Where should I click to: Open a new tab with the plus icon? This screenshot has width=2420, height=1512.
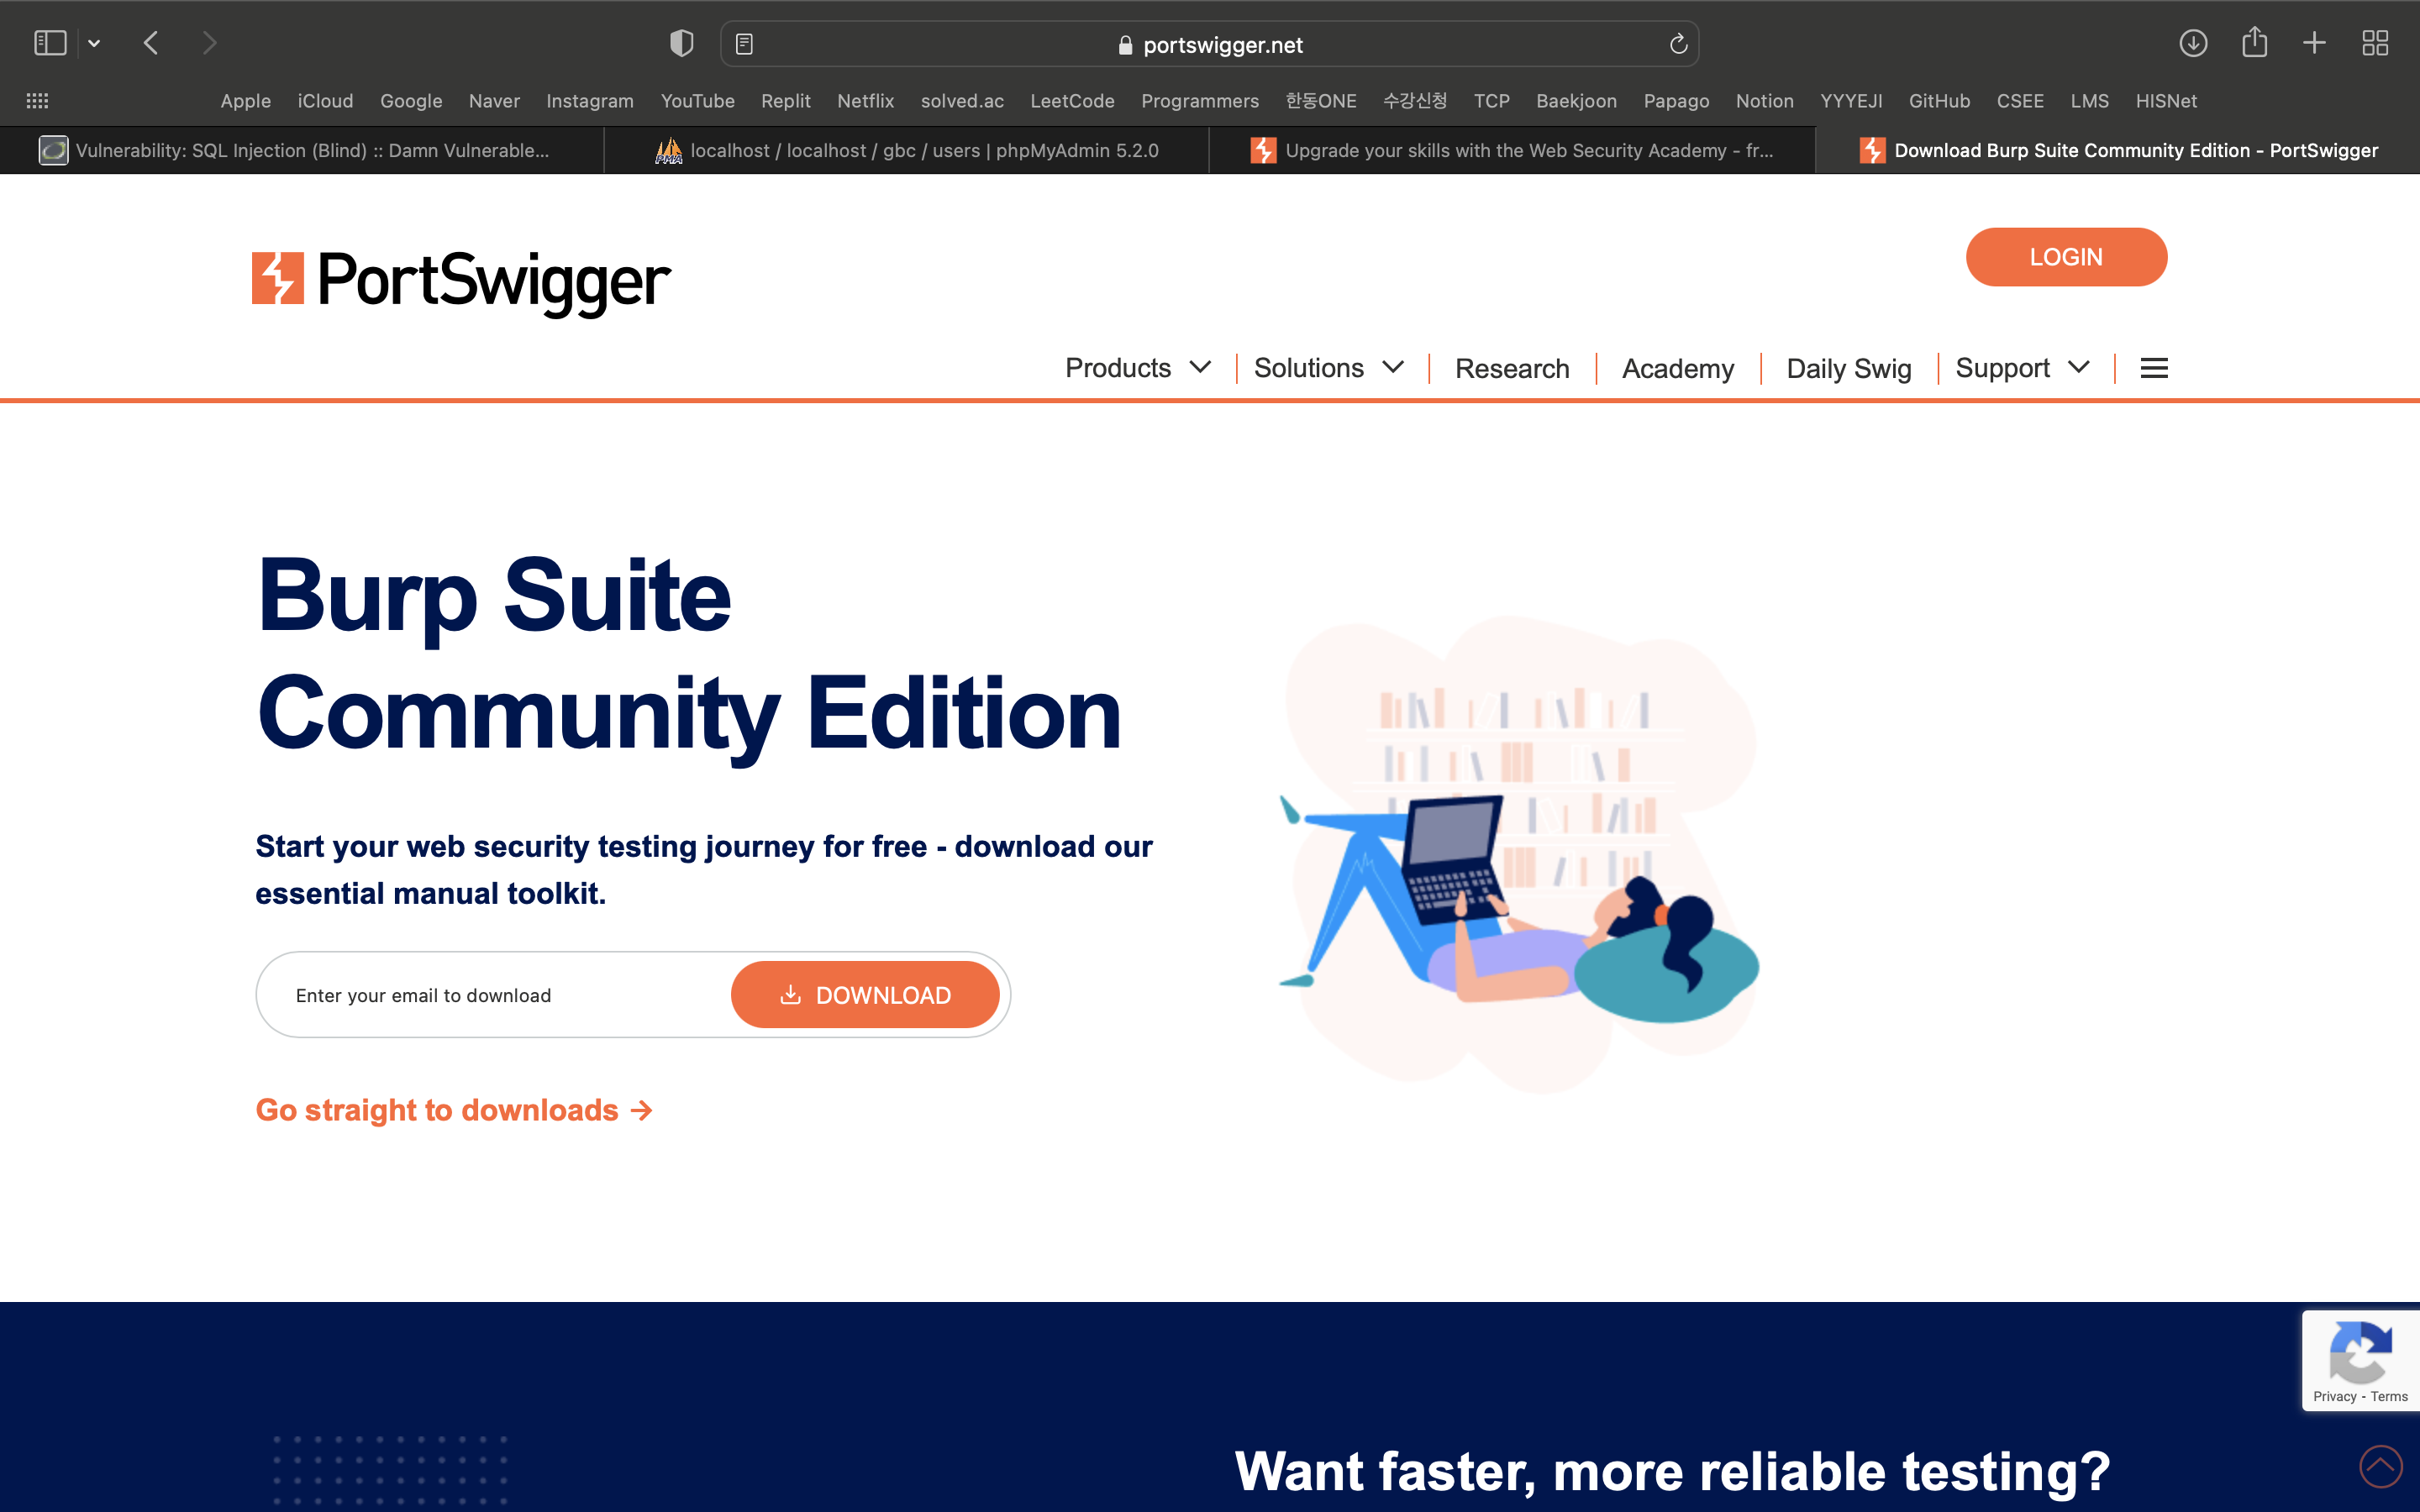pyautogui.click(x=2314, y=43)
